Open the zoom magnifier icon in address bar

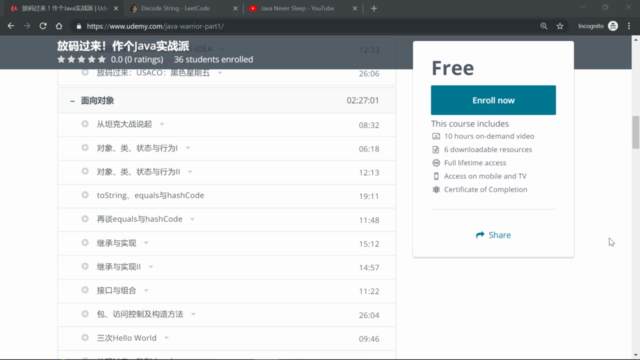click(544, 26)
